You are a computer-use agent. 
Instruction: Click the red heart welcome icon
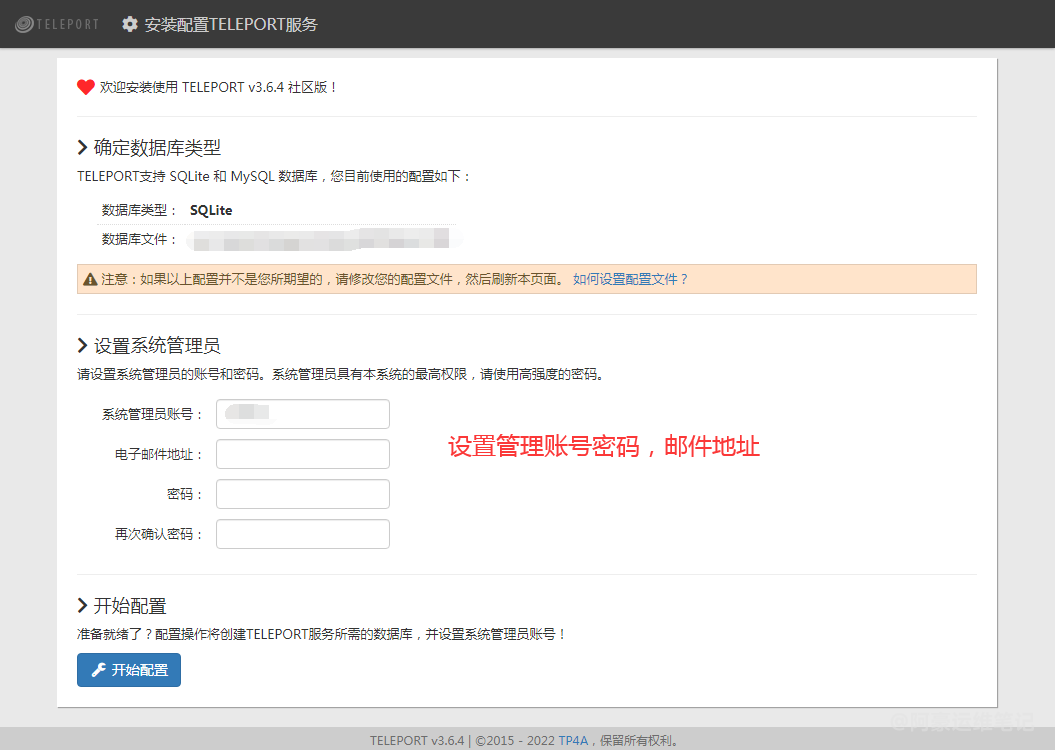click(x=86, y=87)
